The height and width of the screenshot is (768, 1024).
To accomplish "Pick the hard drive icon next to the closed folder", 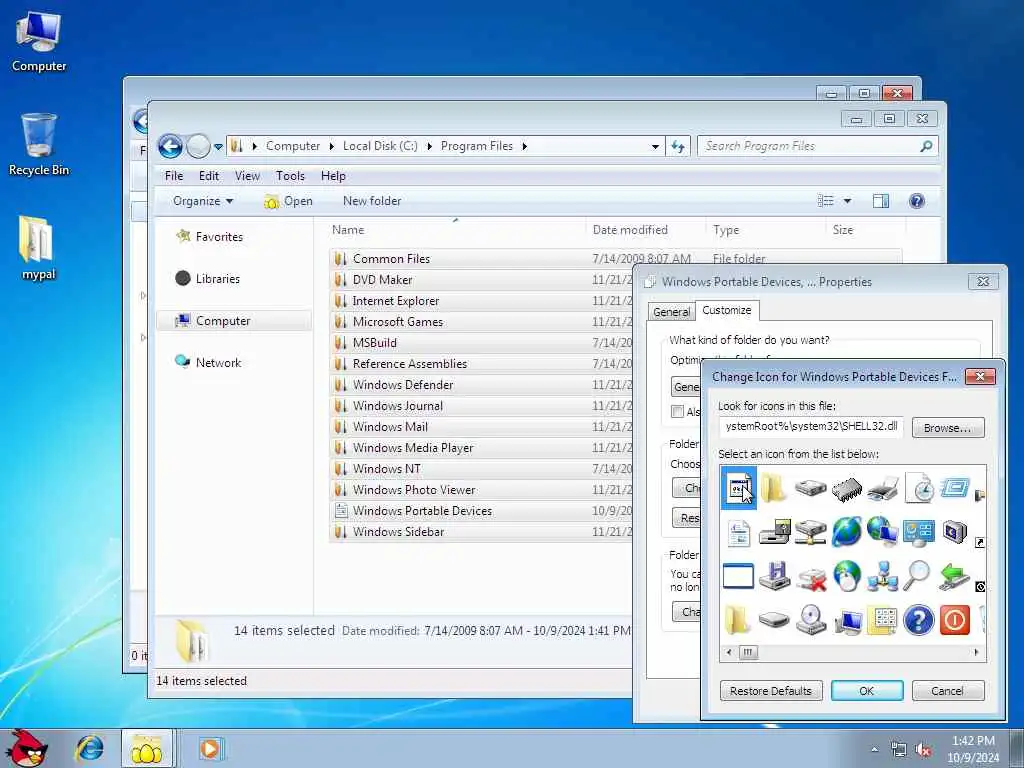I will (810, 489).
